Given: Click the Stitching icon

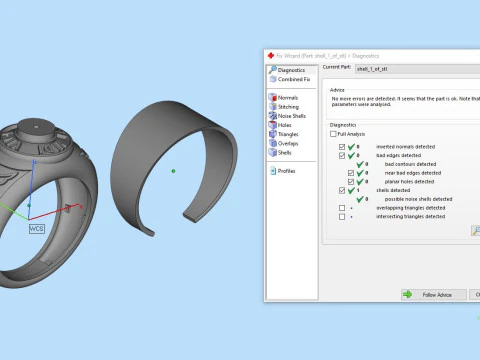Looking at the screenshot, I should [x=273, y=107].
